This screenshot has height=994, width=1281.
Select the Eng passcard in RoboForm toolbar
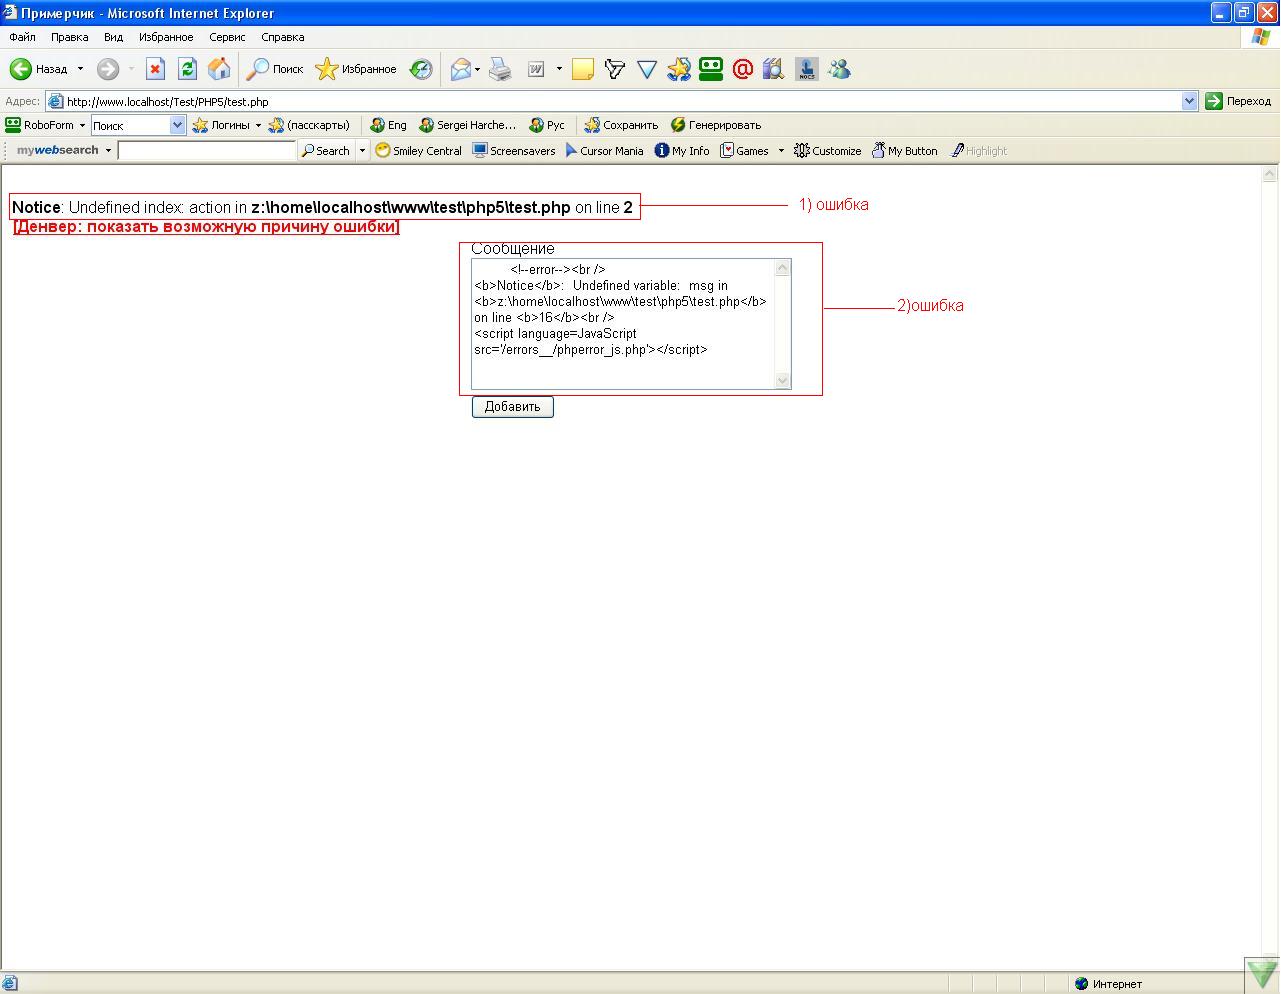click(x=388, y=125)
